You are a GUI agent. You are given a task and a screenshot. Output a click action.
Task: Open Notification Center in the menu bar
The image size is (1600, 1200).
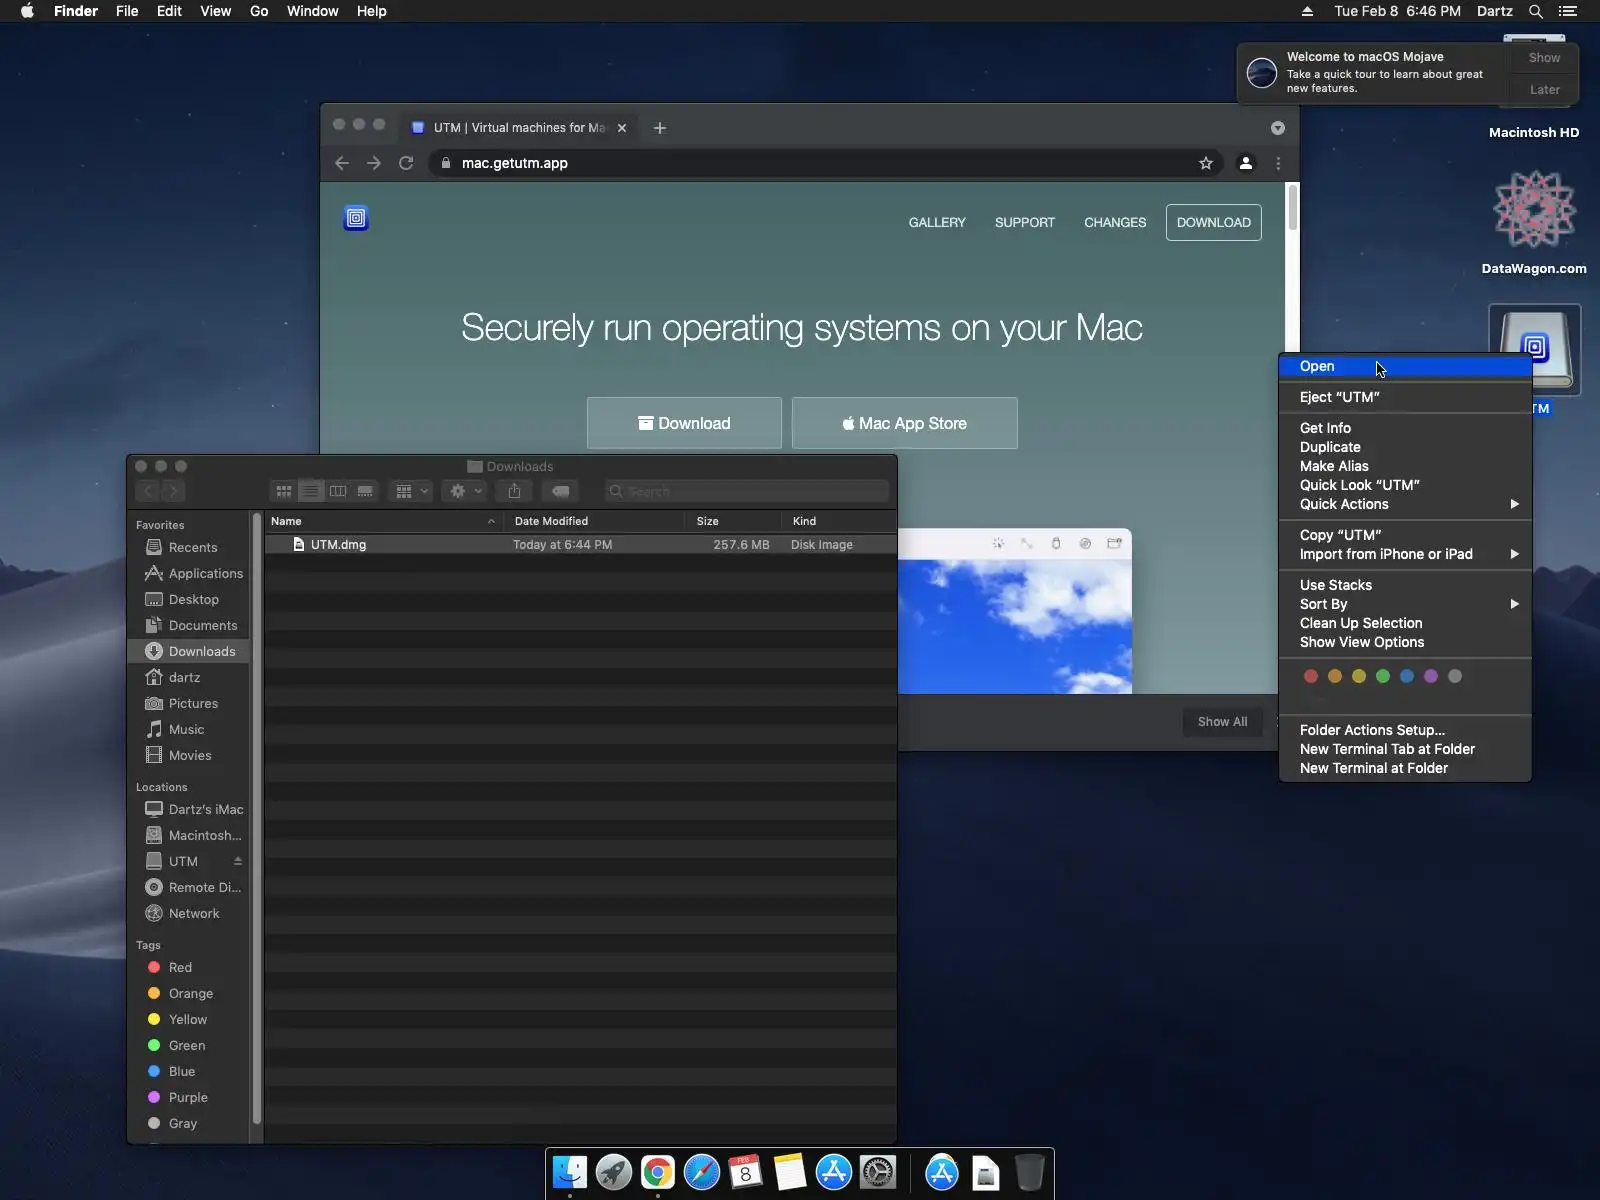click(1568, 11)
